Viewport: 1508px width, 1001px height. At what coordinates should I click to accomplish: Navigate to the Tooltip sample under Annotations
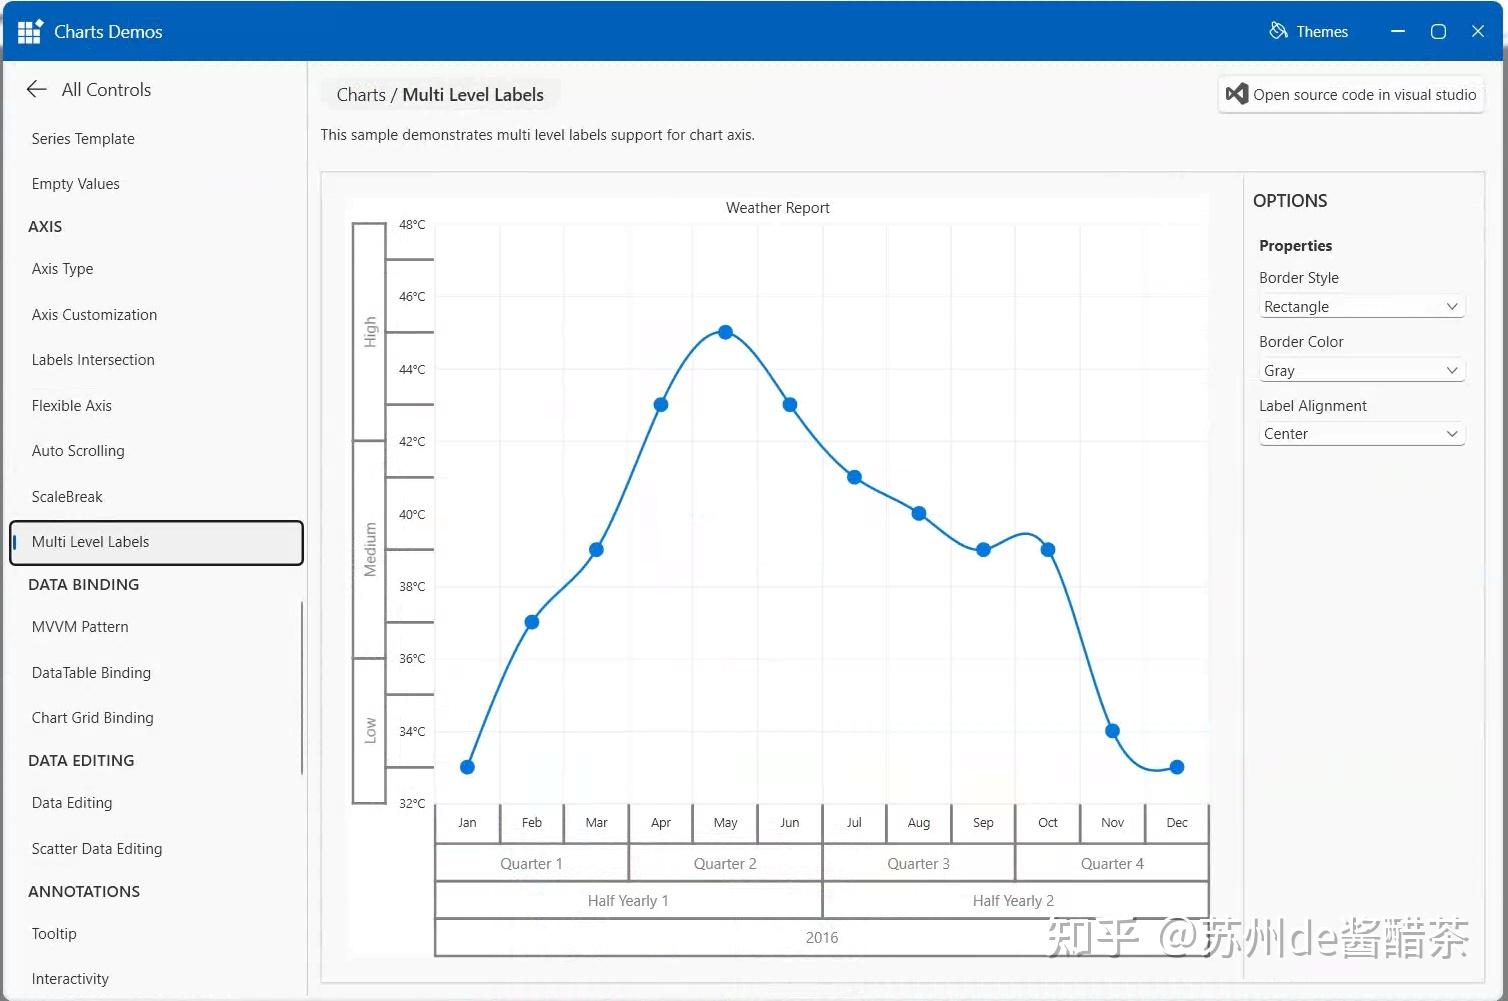tap(54, 933)
